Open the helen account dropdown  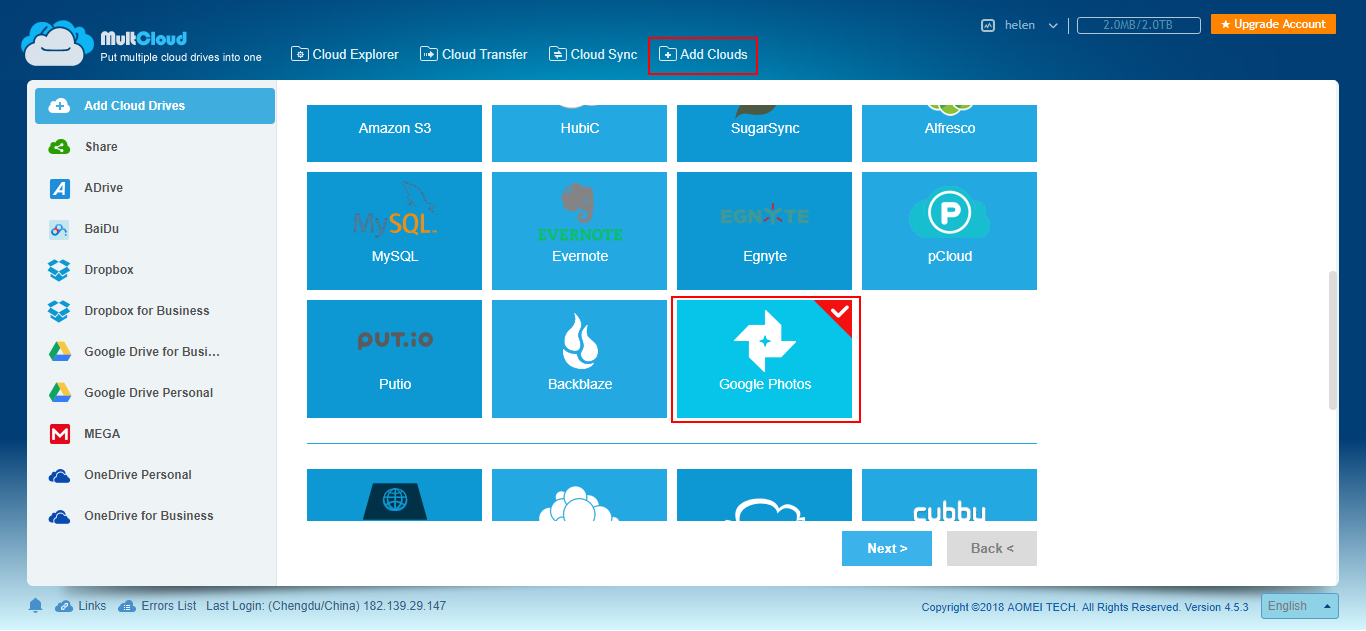(x=1031, y=25)
